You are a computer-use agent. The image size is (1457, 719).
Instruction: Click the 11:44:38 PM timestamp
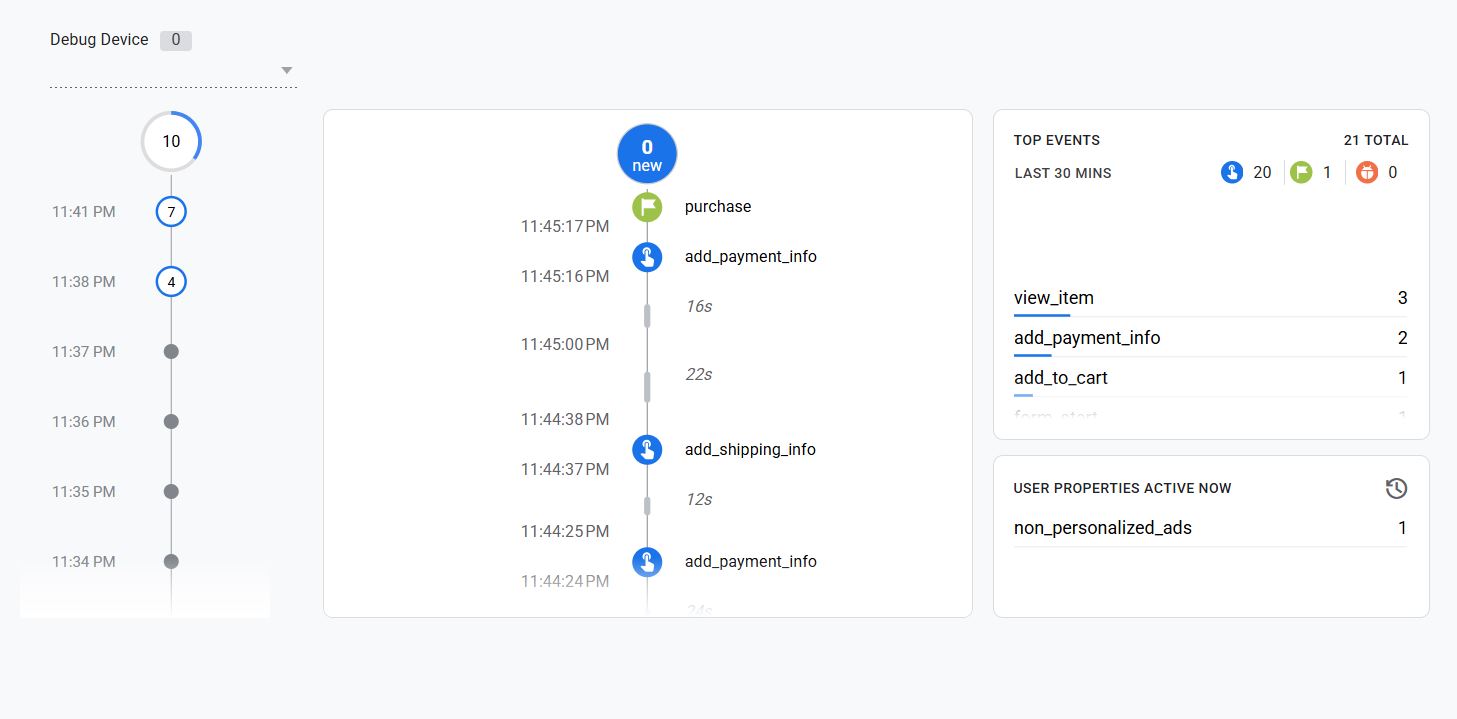tap(565, 420)
